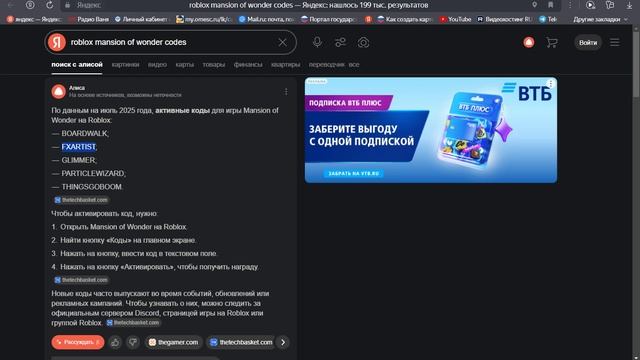Click the Alice avatar in the answer card

[x=58, y=91]
